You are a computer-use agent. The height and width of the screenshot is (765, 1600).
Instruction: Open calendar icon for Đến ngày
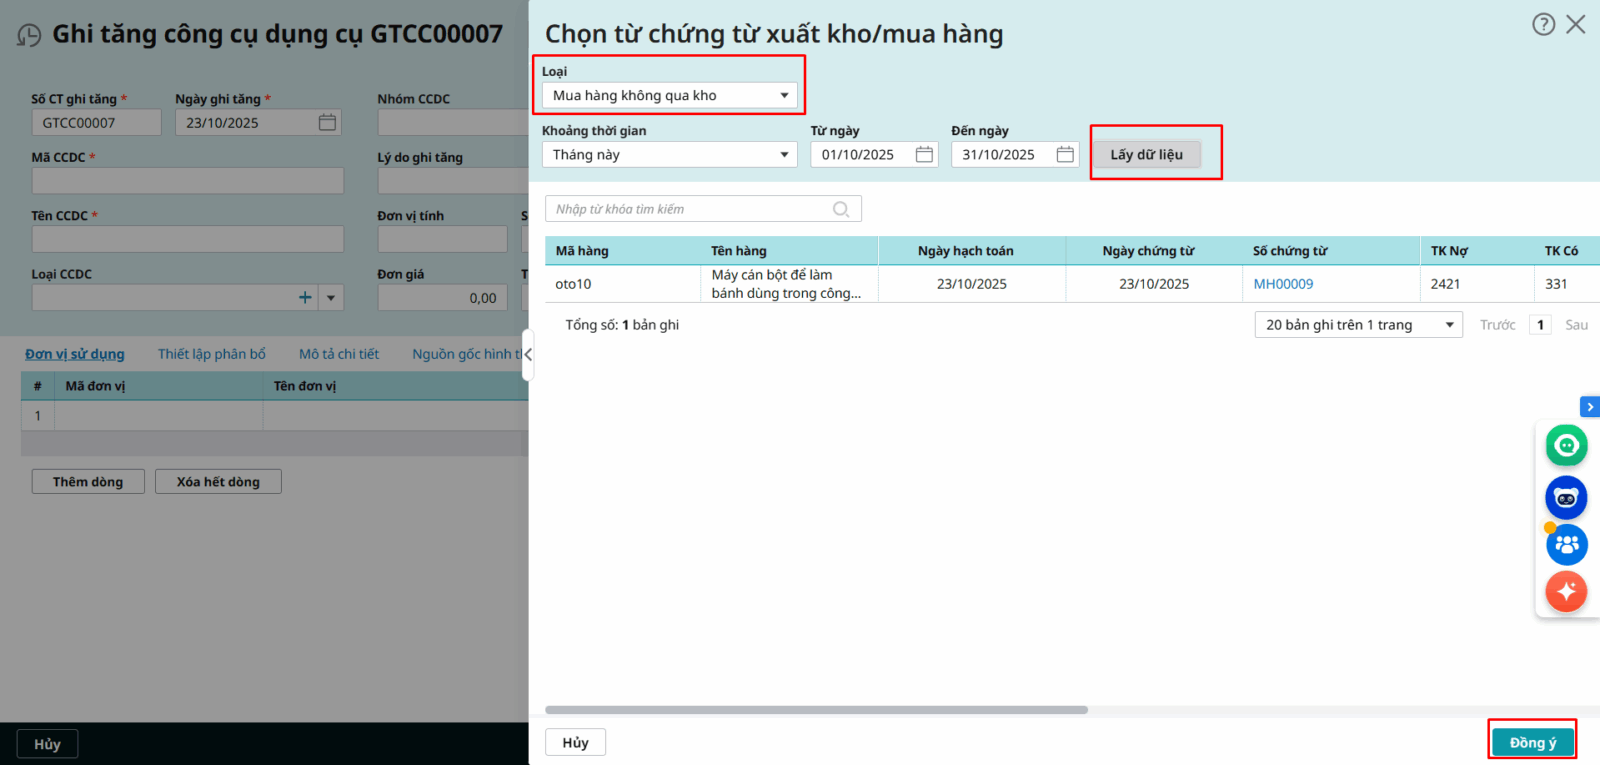click(x=1065, y=154)
